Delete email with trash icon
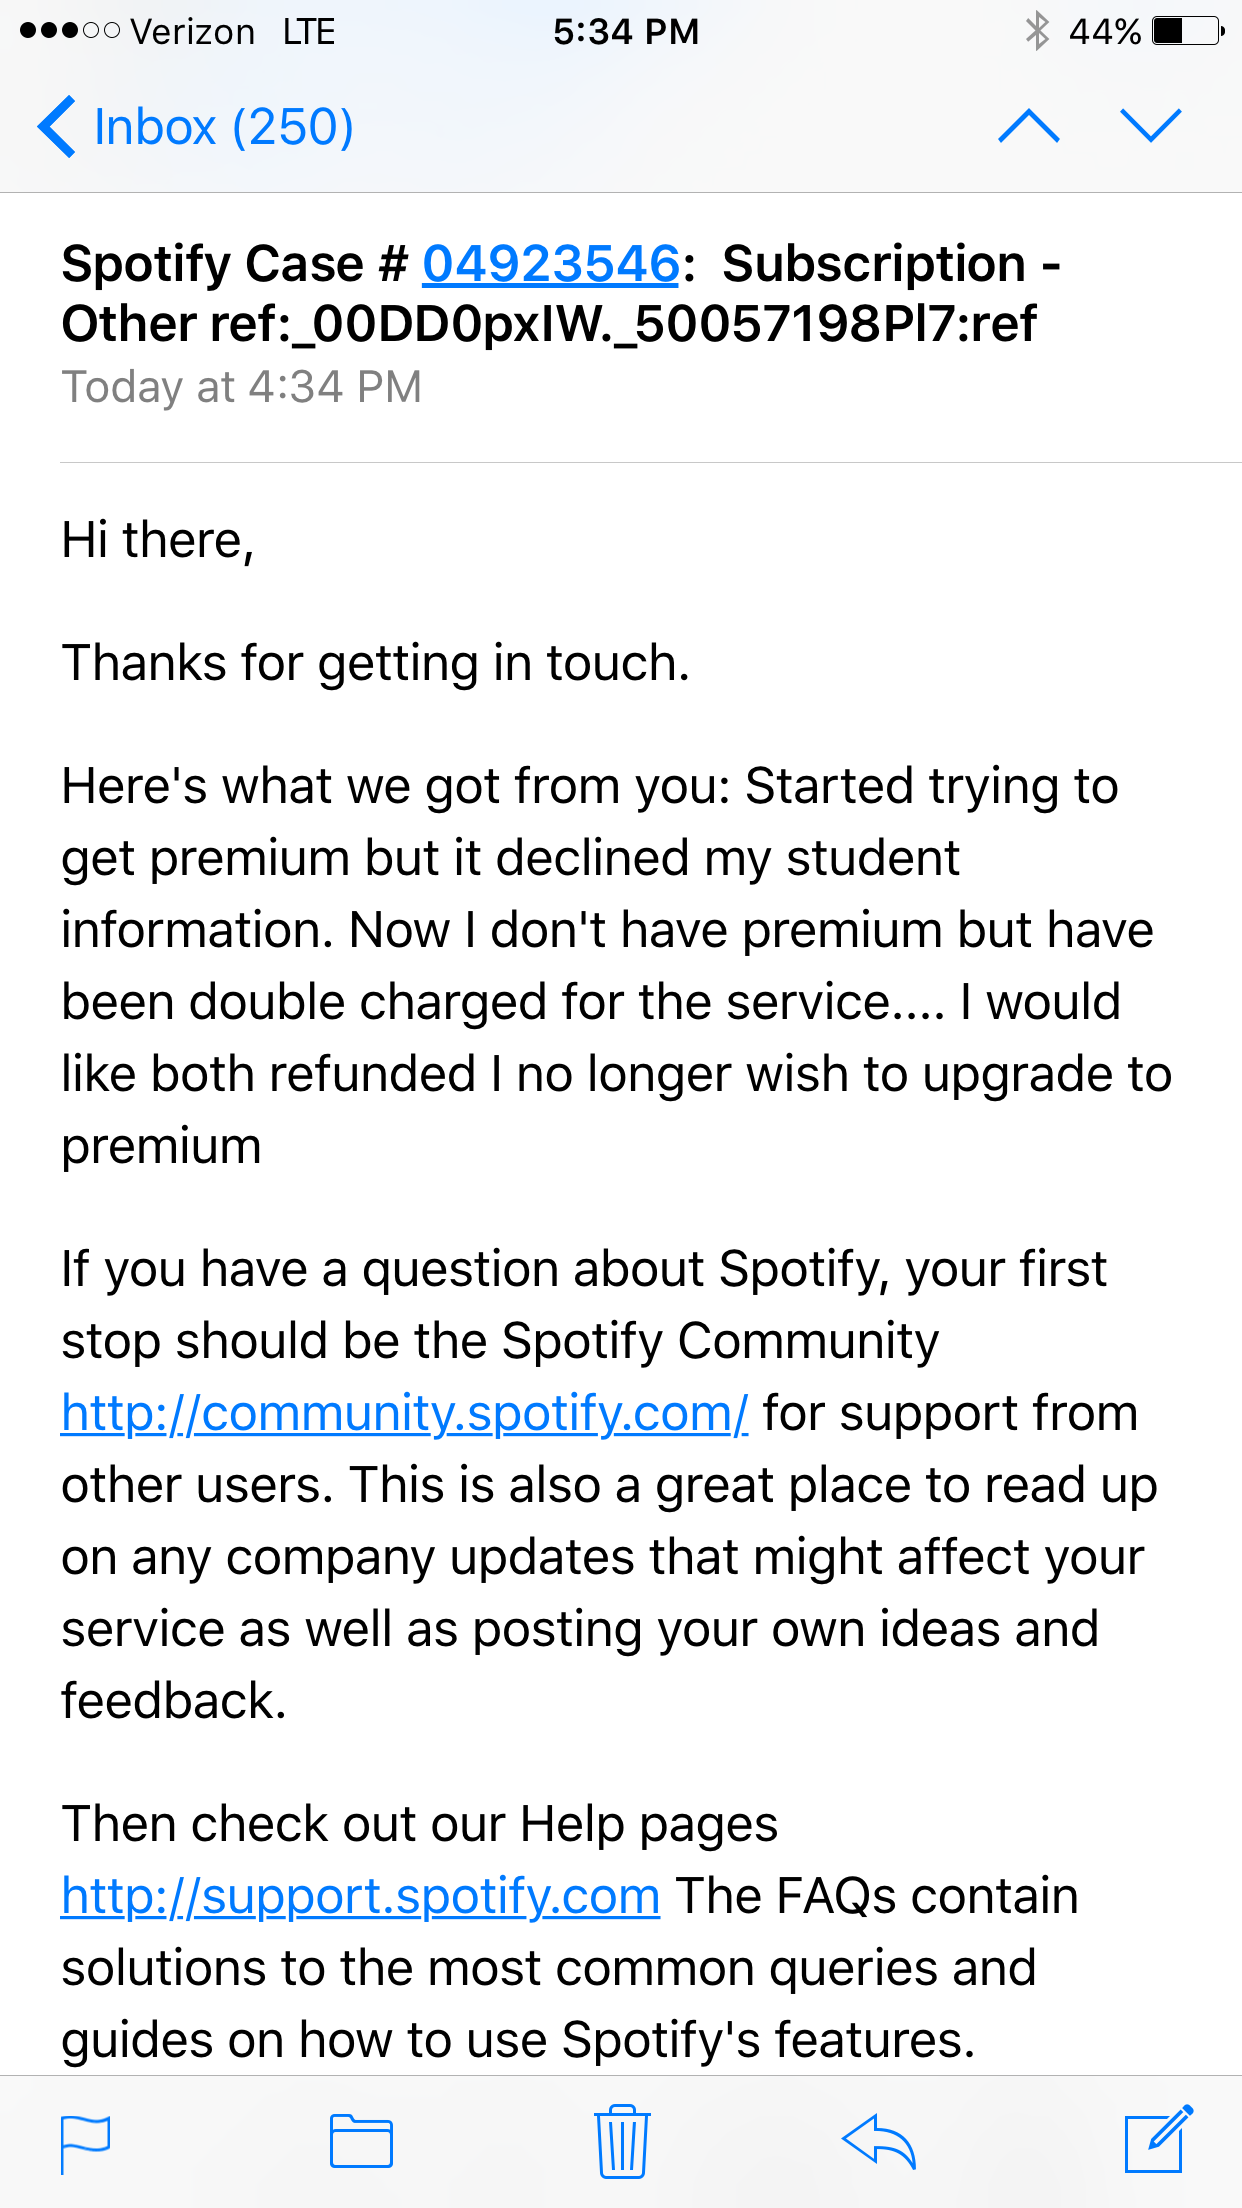Image resolution: width=1242 pixels, height=2208 pixels. (622, 2141)
